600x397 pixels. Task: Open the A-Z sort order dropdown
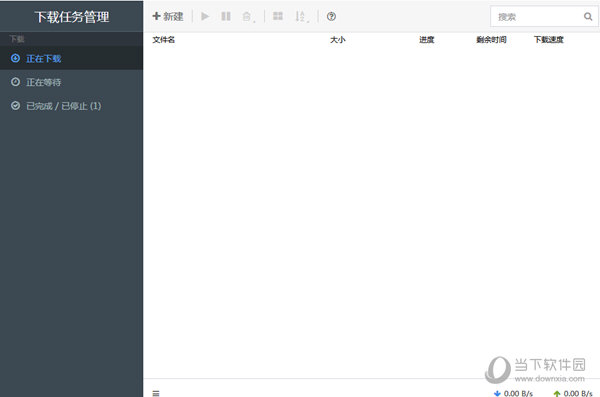click(302, 16)
